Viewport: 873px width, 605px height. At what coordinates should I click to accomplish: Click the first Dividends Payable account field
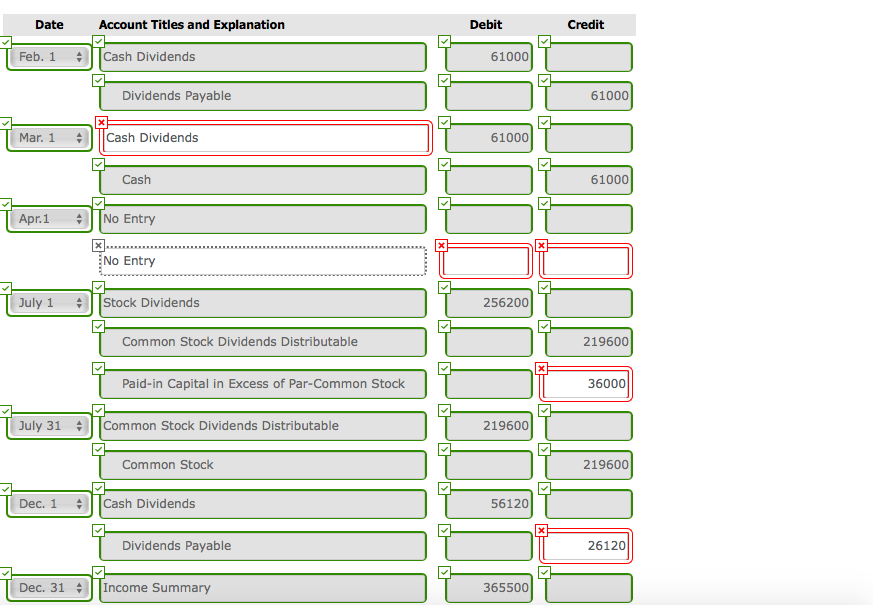click(263, 96)
